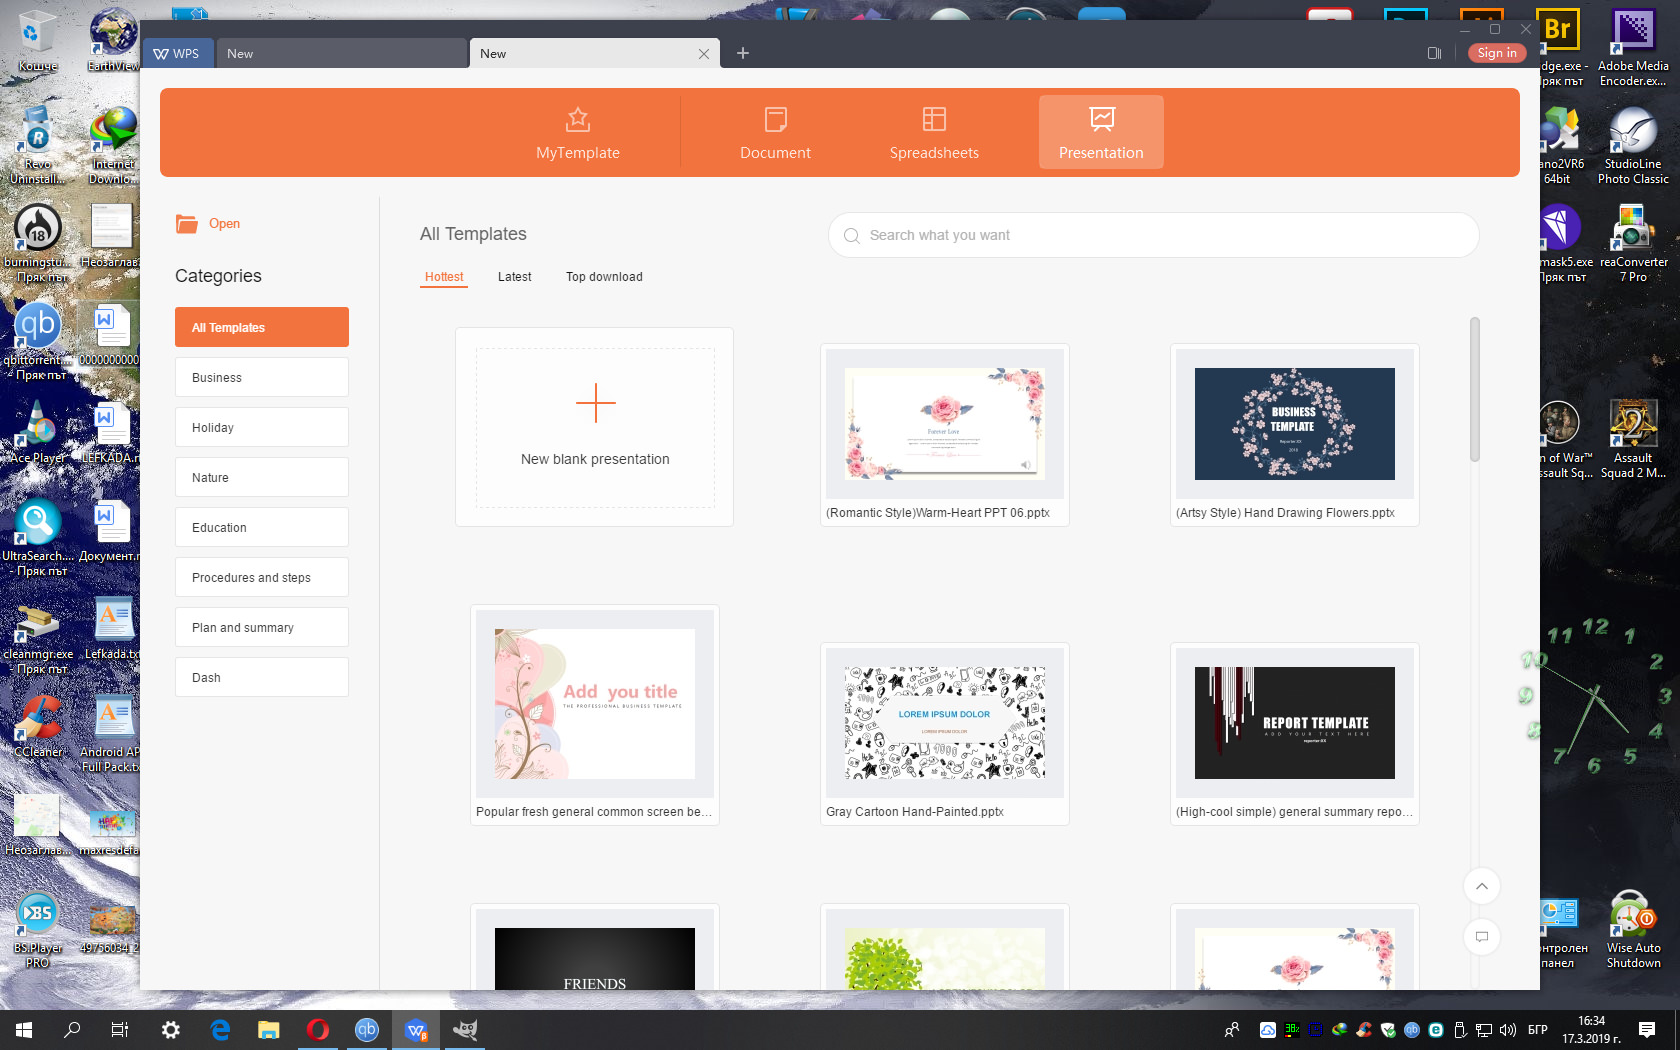Viewport: 1680px width, 1050px height.
Task: Open High-cool simple general summary report template
Action: coord(1295,734)
